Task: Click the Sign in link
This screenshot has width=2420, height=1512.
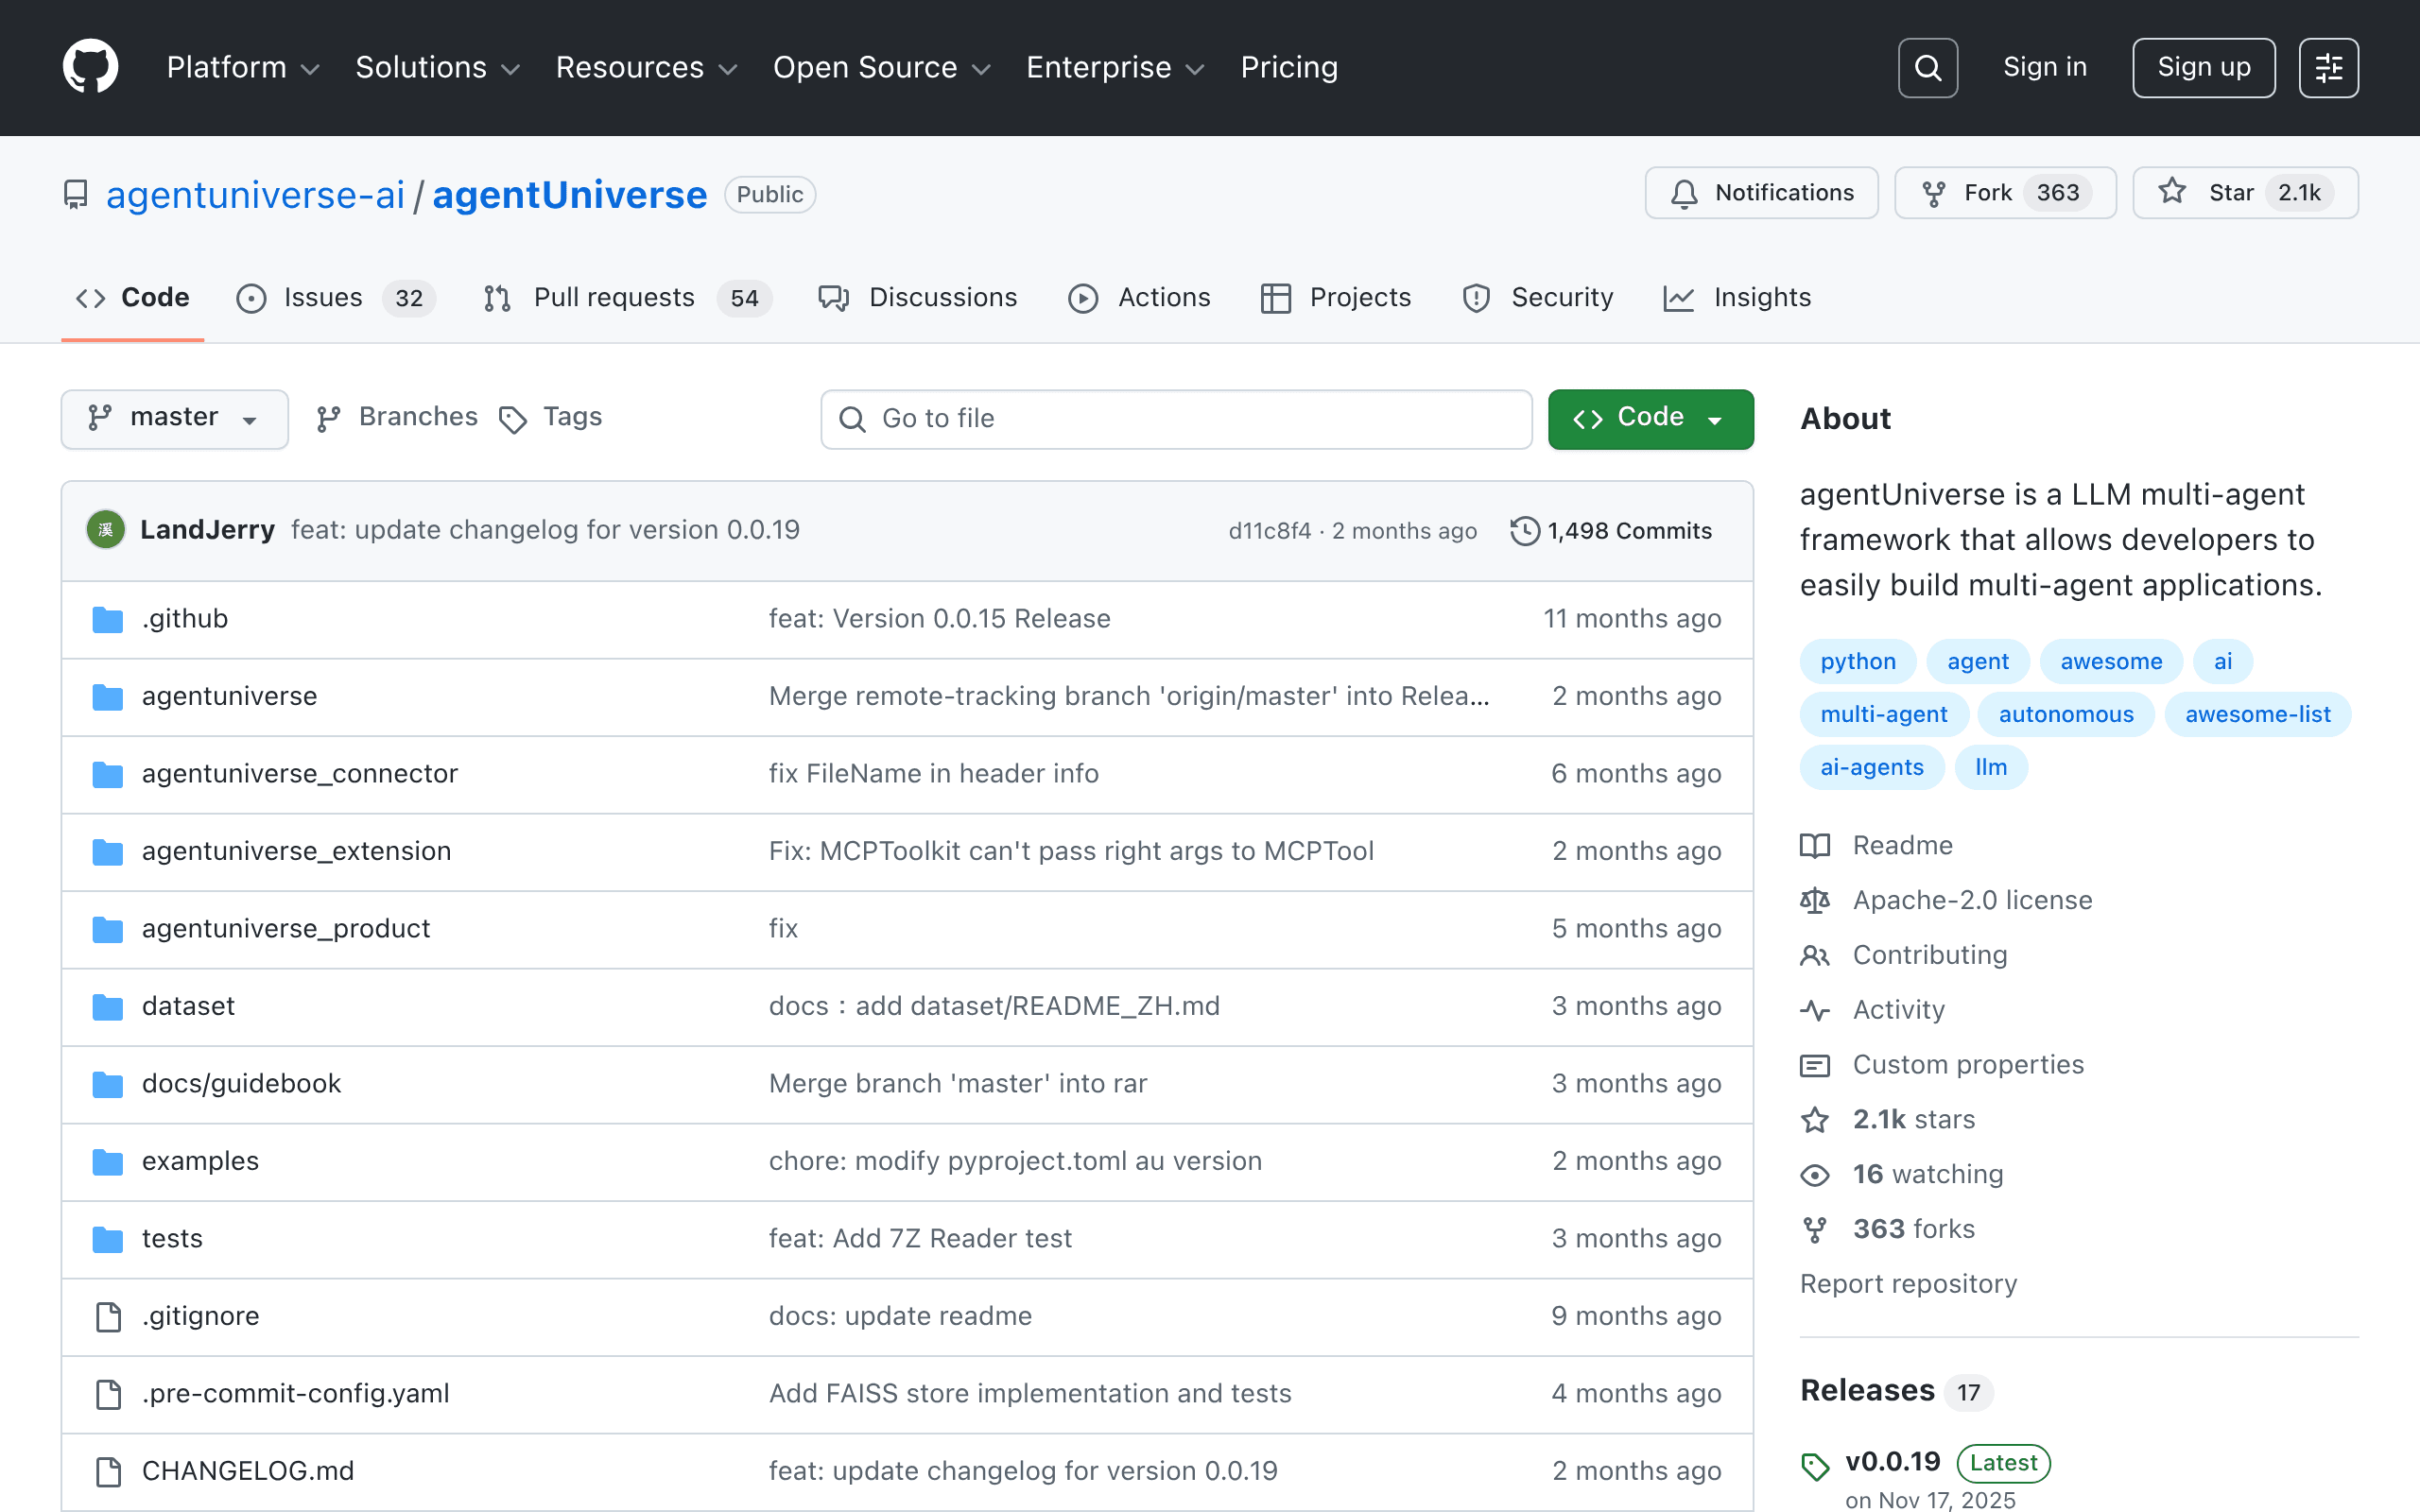Action: coord(2045,67)
